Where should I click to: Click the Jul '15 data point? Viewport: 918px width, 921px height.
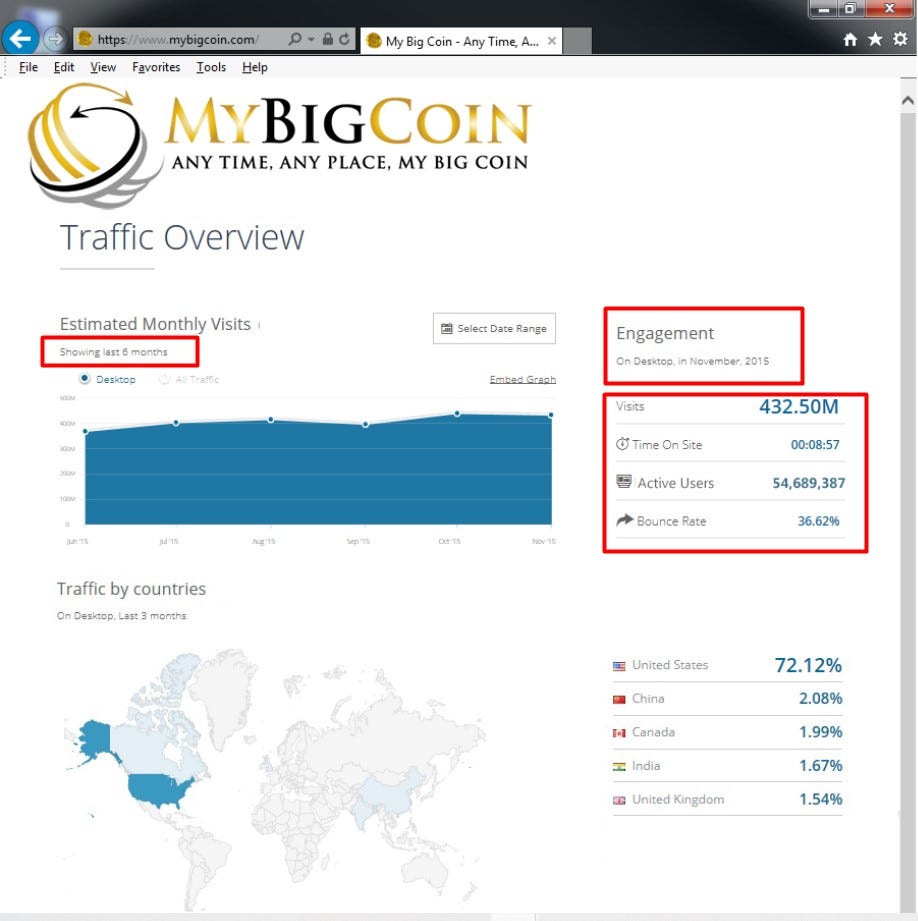coord(176,423)
